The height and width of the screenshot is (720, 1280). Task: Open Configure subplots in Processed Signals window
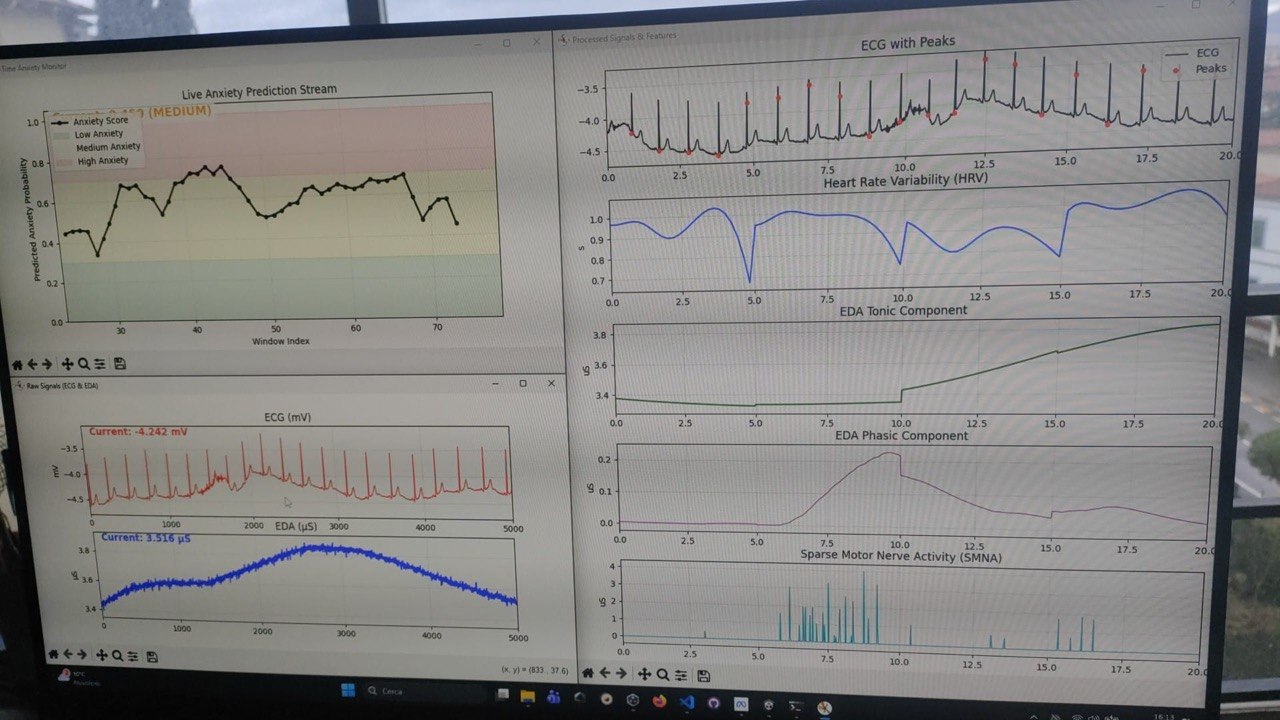tap(681, 675)
